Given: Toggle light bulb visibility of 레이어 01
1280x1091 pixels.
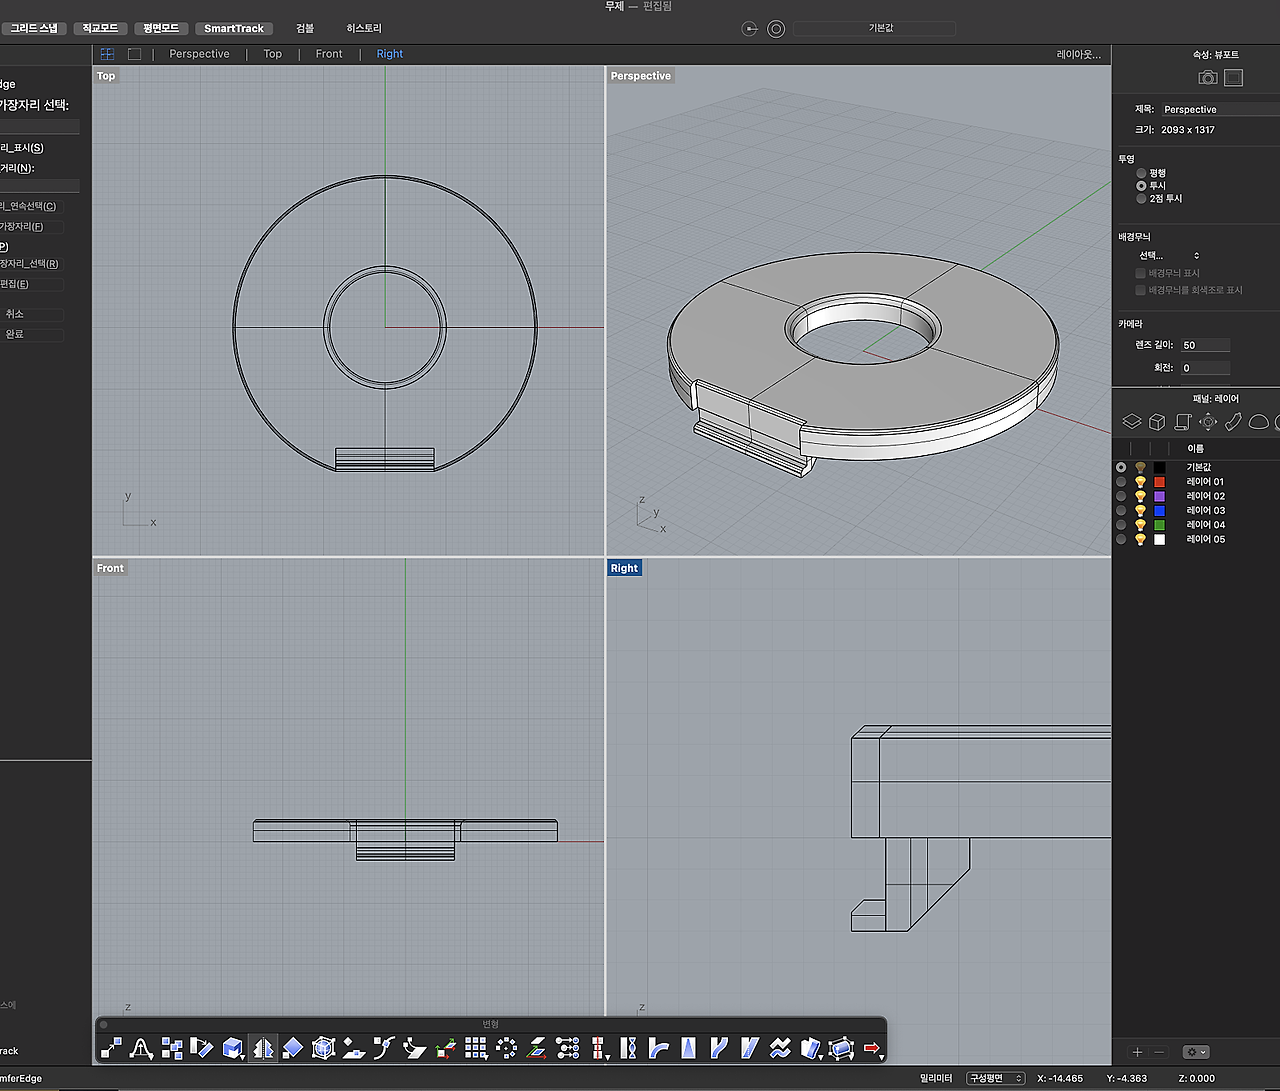Looking at the screenshot, I should [1140, 482].
